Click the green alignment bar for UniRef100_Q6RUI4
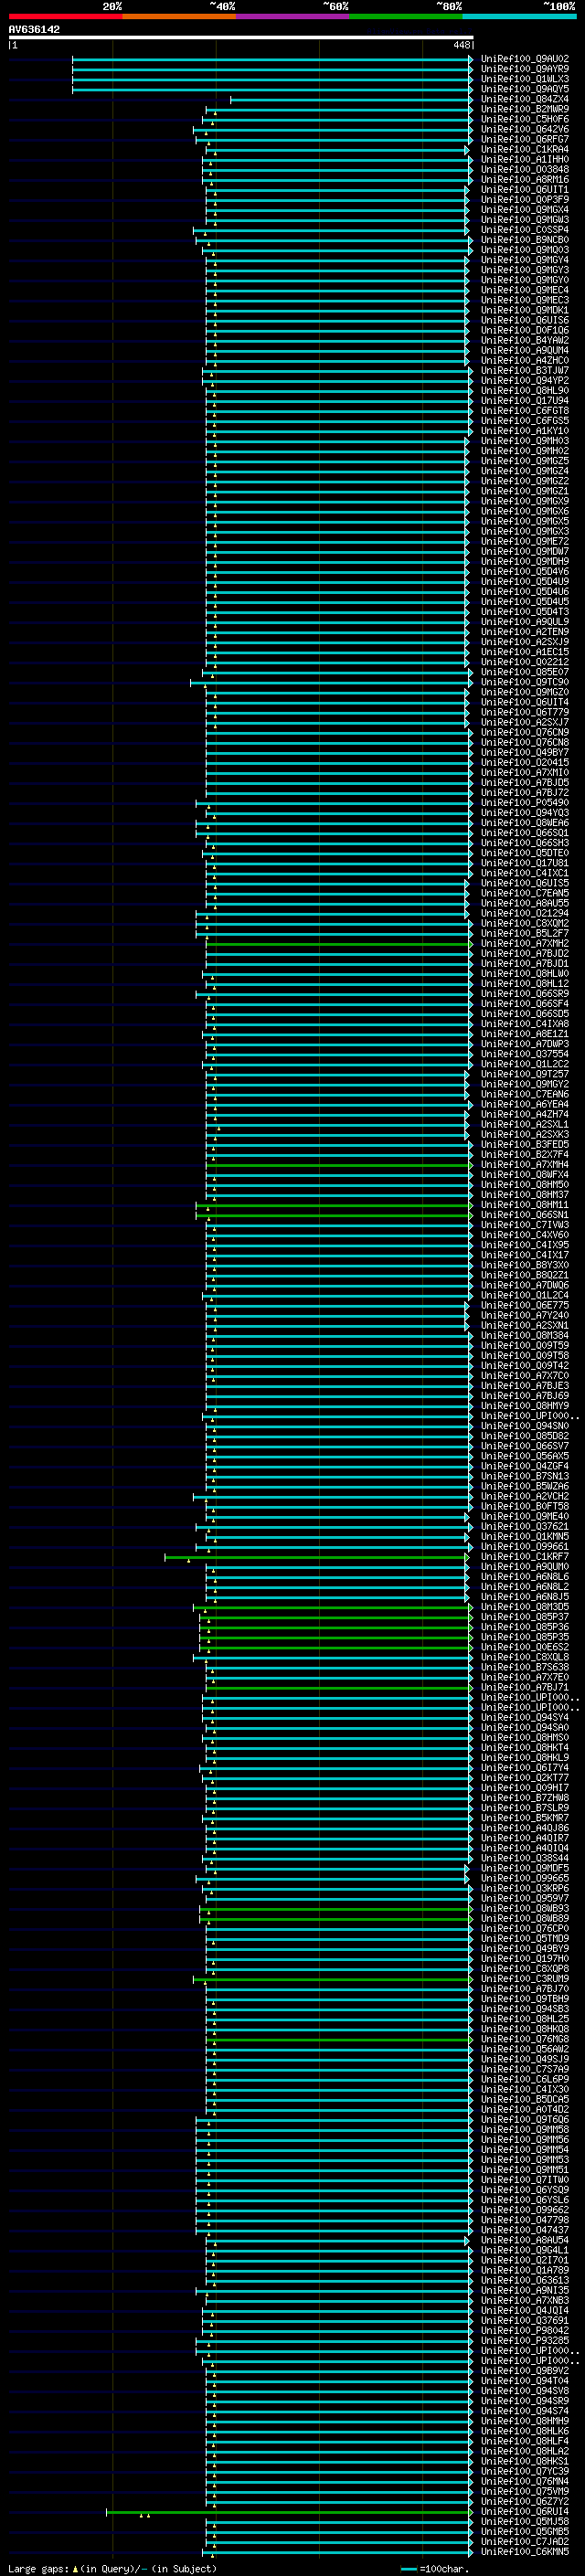This screenshot has width=585, height=2576. (x=289, y=2512)
